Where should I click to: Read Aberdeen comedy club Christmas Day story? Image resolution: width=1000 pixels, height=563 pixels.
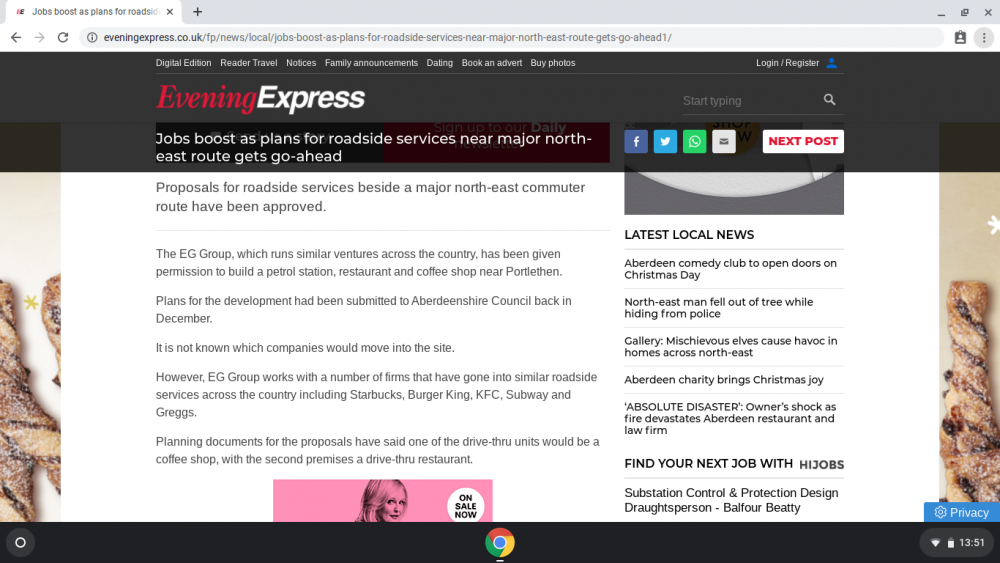tap(730, 269)
